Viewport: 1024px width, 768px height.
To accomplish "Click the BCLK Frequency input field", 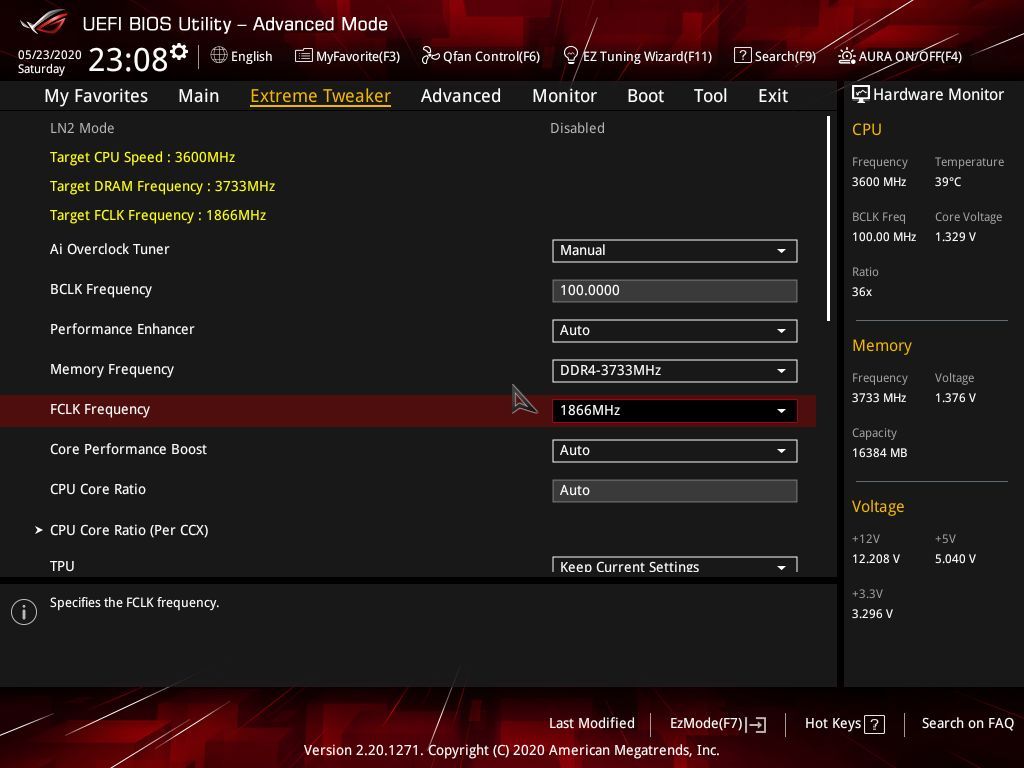I will click(674, 291).
